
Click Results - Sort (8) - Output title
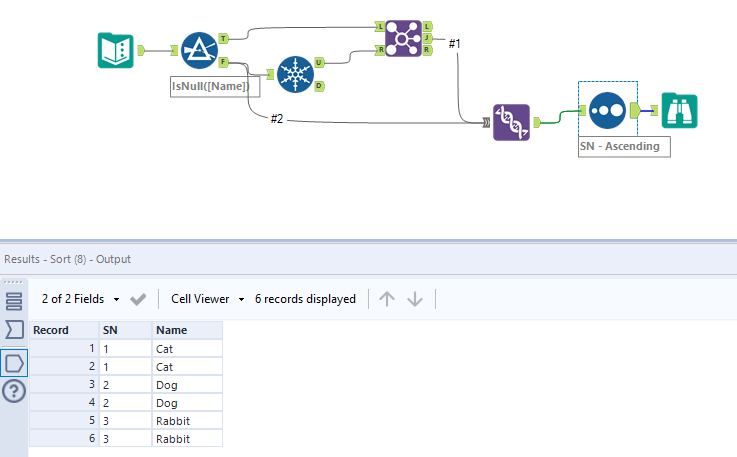point(67,259)
